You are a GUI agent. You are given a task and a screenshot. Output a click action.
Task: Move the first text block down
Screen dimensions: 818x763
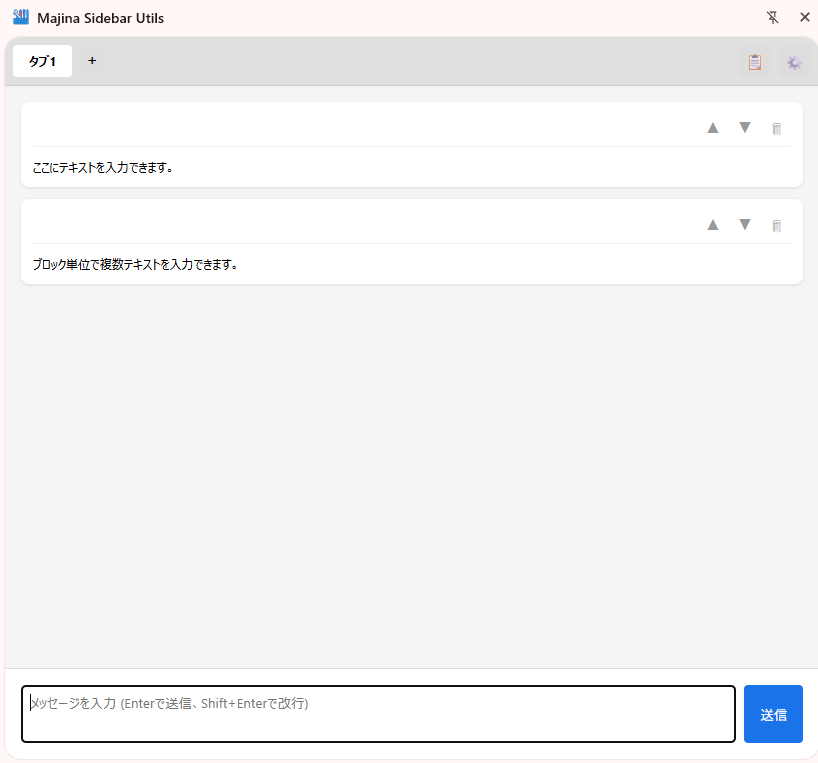click(x=744, y=128)
